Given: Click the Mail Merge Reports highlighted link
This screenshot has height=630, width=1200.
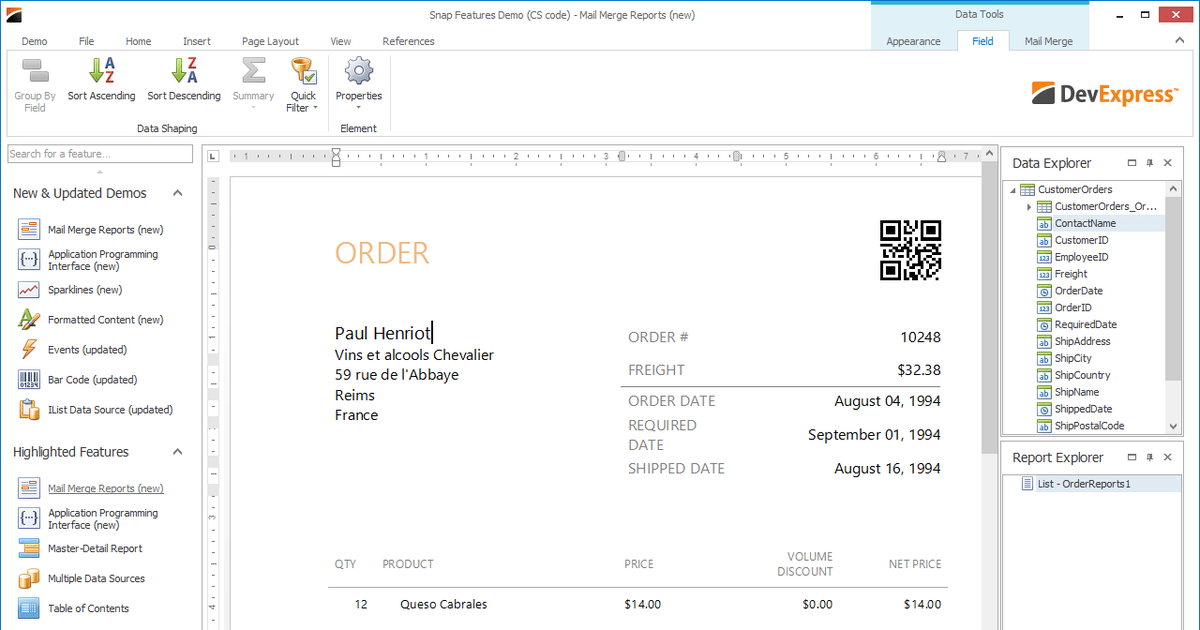Looking at the screenshot, I should coord(105,489).
